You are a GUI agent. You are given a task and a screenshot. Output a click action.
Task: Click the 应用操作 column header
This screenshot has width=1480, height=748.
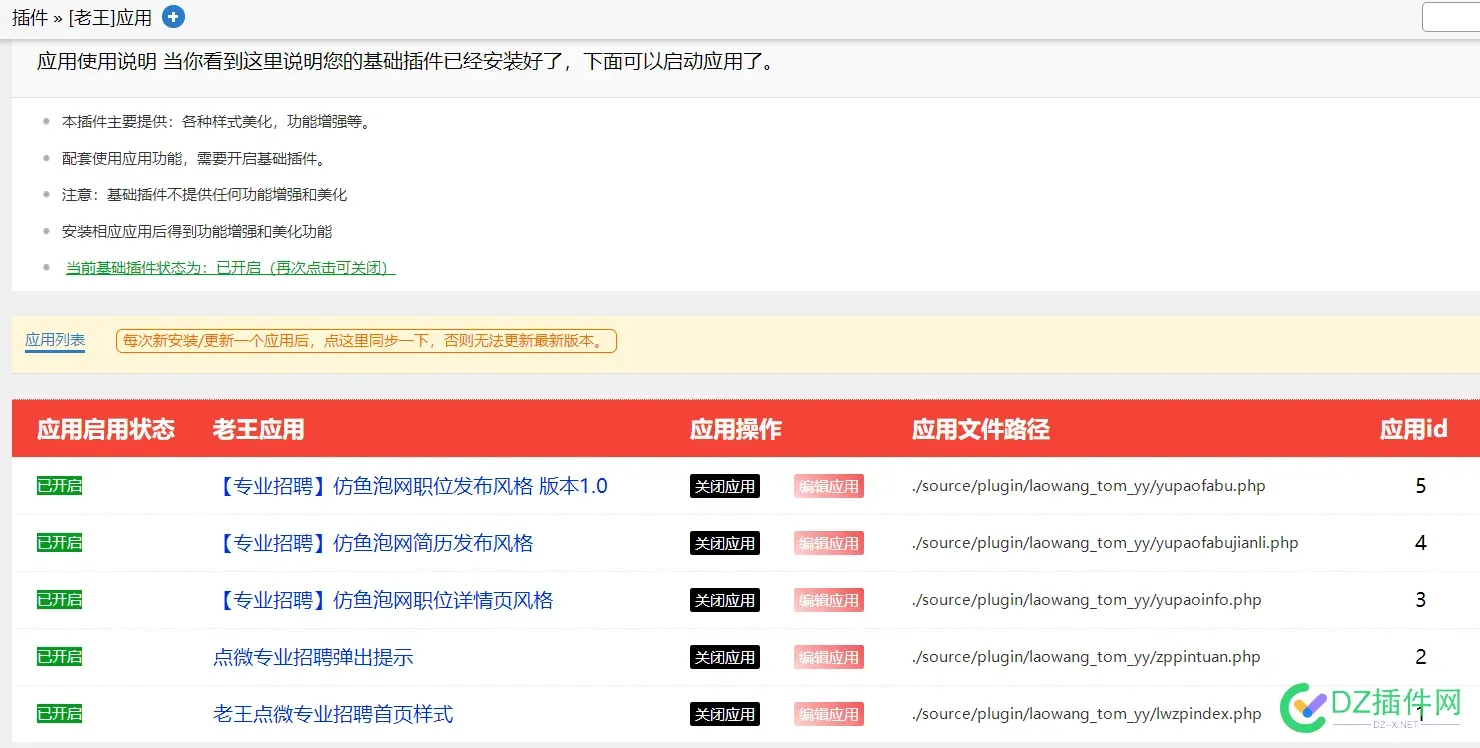coord(736,430)
